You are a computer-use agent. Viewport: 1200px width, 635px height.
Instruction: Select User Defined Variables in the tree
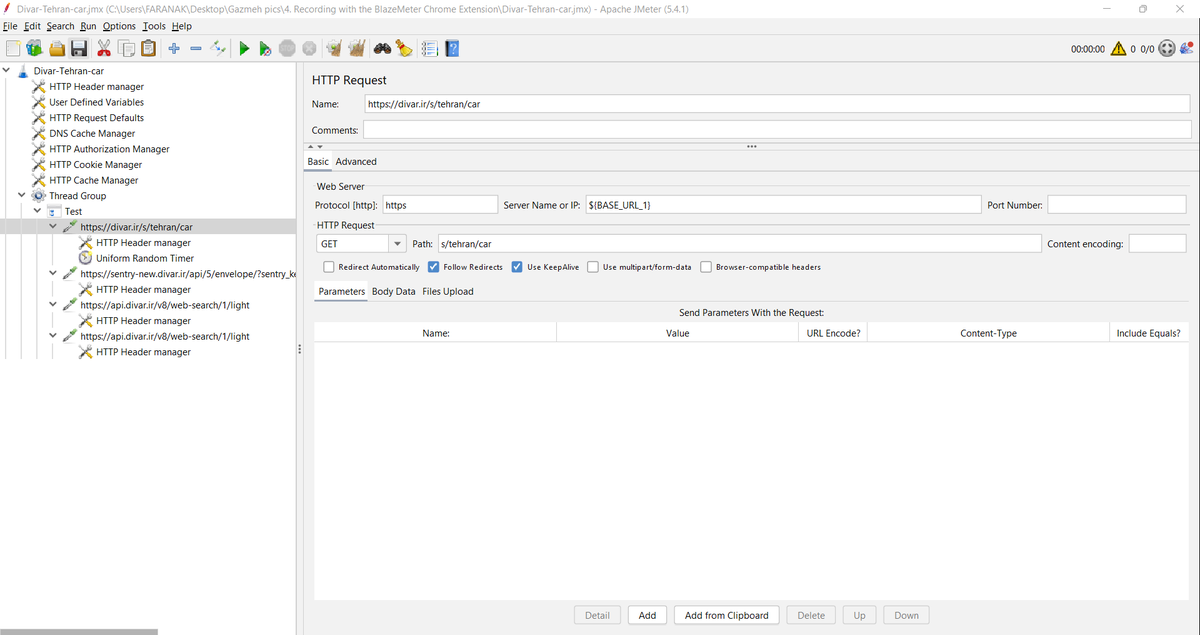[96, 102]
